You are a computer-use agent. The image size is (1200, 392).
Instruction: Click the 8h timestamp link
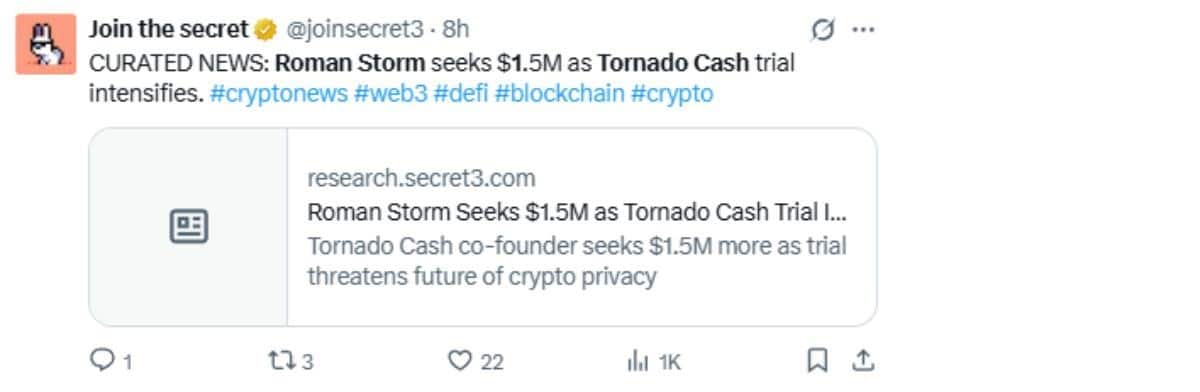455,30
